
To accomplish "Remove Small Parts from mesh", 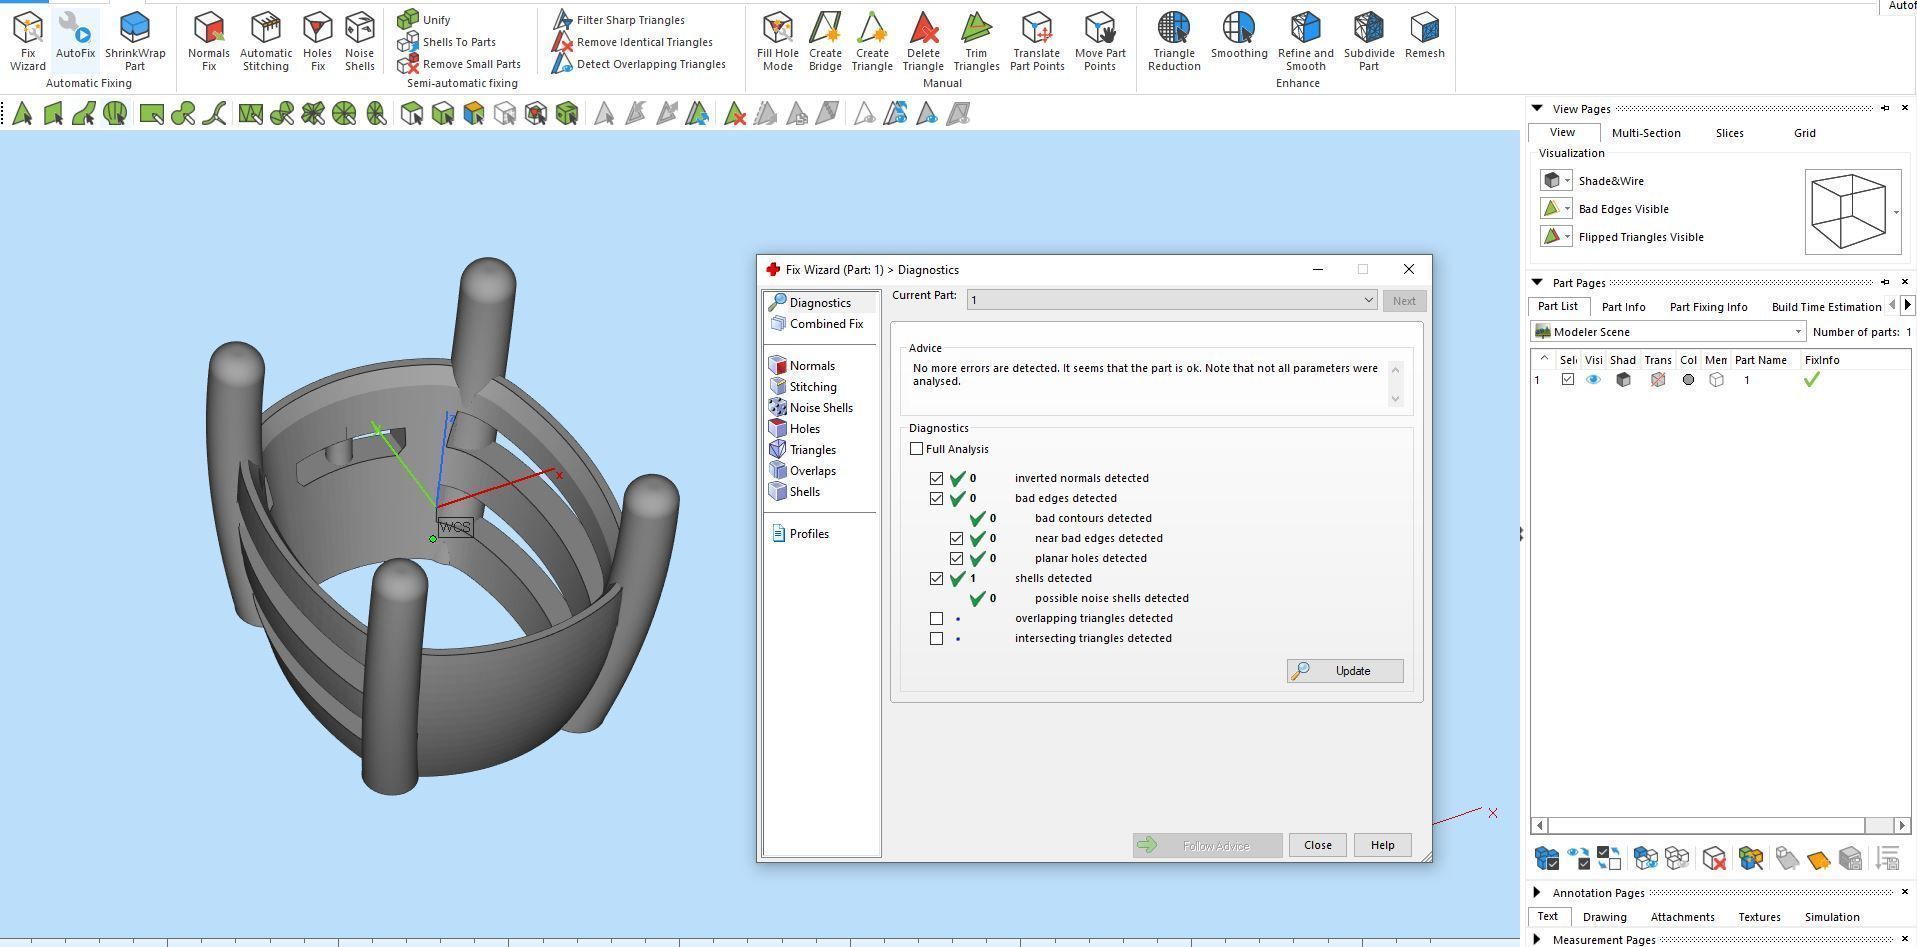I will pyautogui.click(x=459, y=64).
